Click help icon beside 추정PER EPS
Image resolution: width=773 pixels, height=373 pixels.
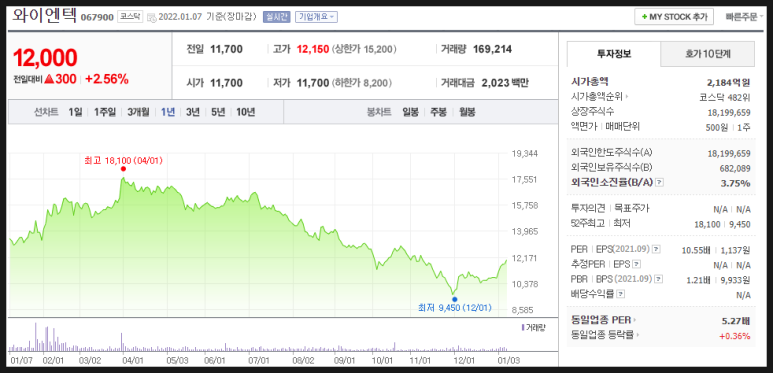coord(636,265)
